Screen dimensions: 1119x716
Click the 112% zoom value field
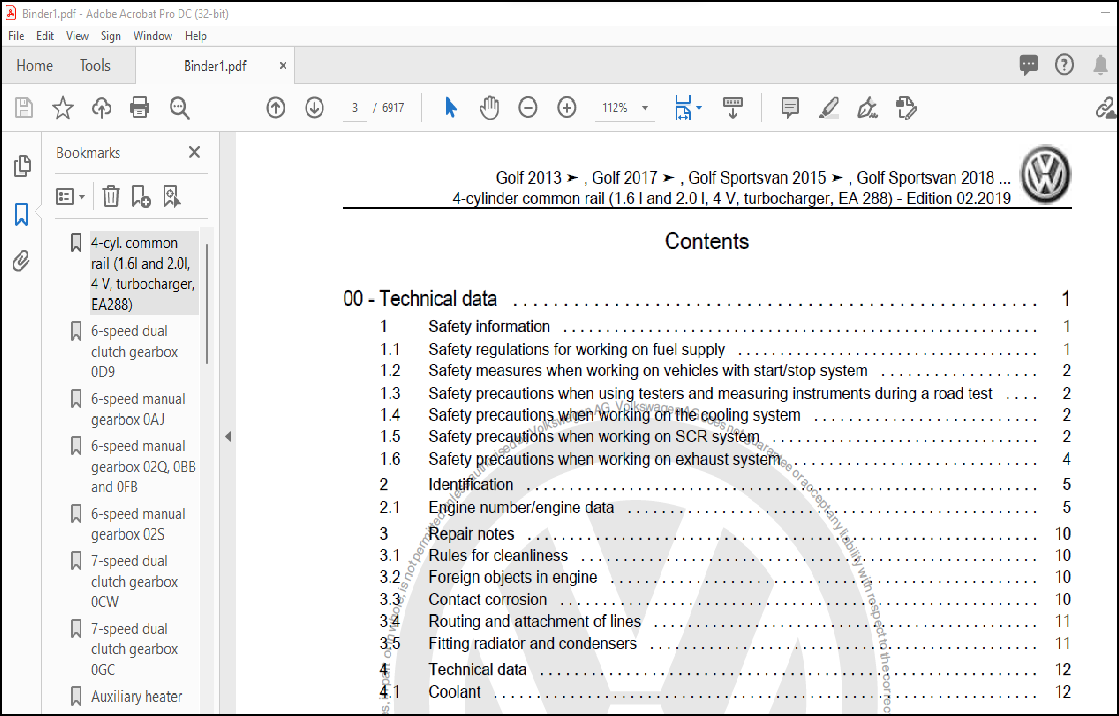click(x=614, y=108)
